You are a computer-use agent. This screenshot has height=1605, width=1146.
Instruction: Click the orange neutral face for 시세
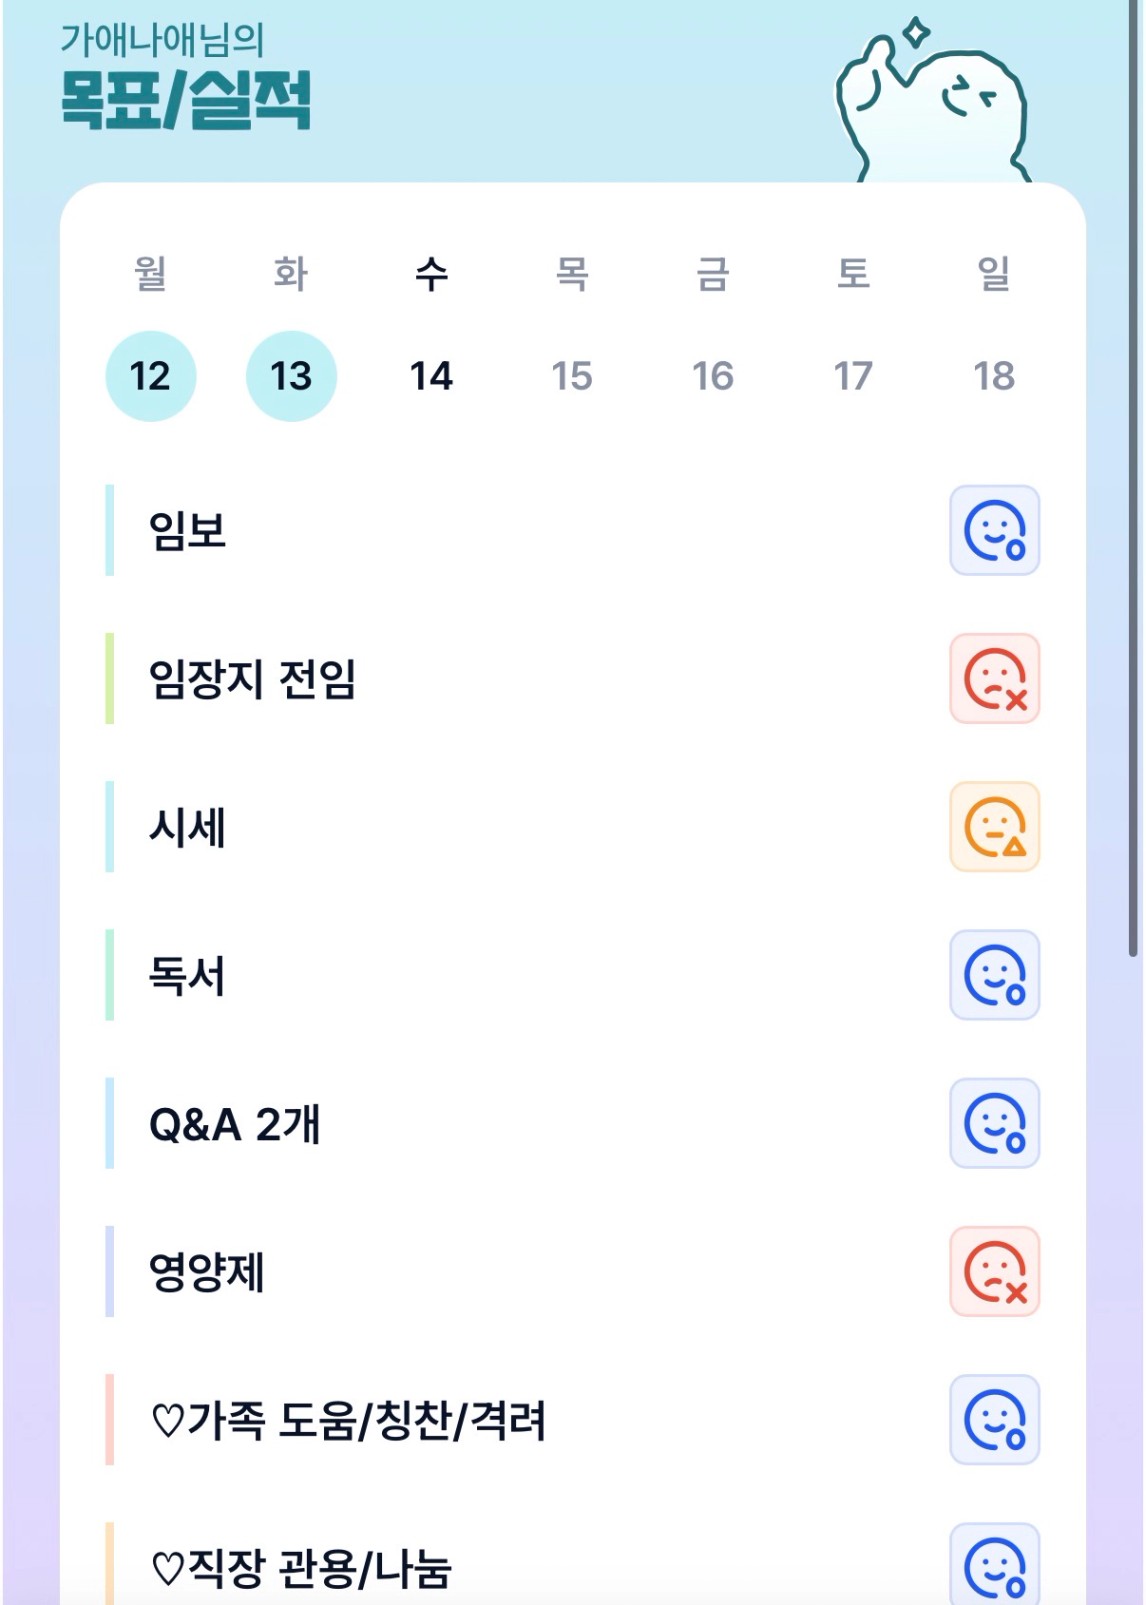(x=994, y=827)
